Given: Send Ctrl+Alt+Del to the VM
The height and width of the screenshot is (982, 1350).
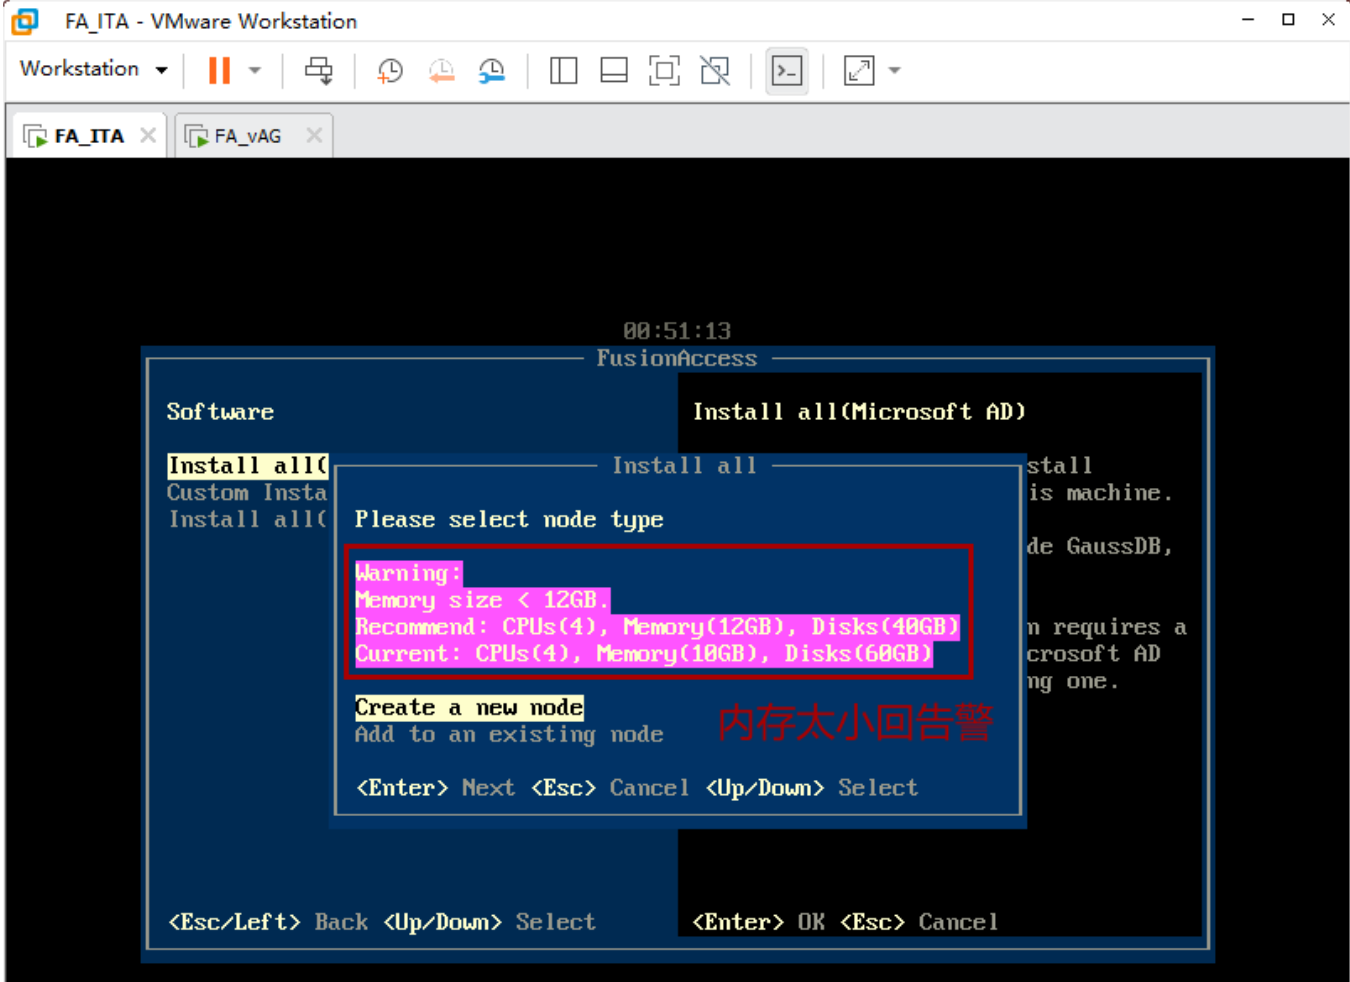Looking at the screenshot, I should pos(319,70).
